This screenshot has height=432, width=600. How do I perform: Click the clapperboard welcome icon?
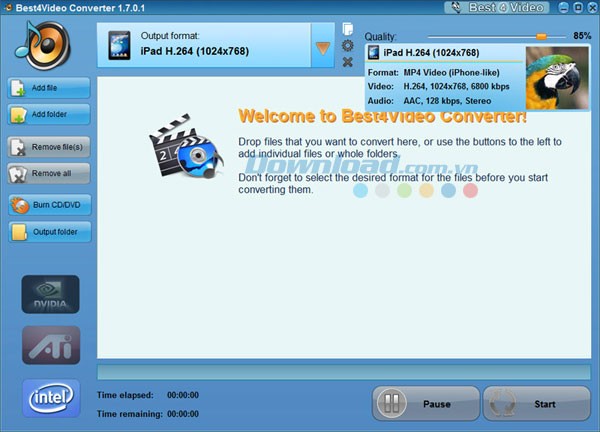tap(186, 146)
